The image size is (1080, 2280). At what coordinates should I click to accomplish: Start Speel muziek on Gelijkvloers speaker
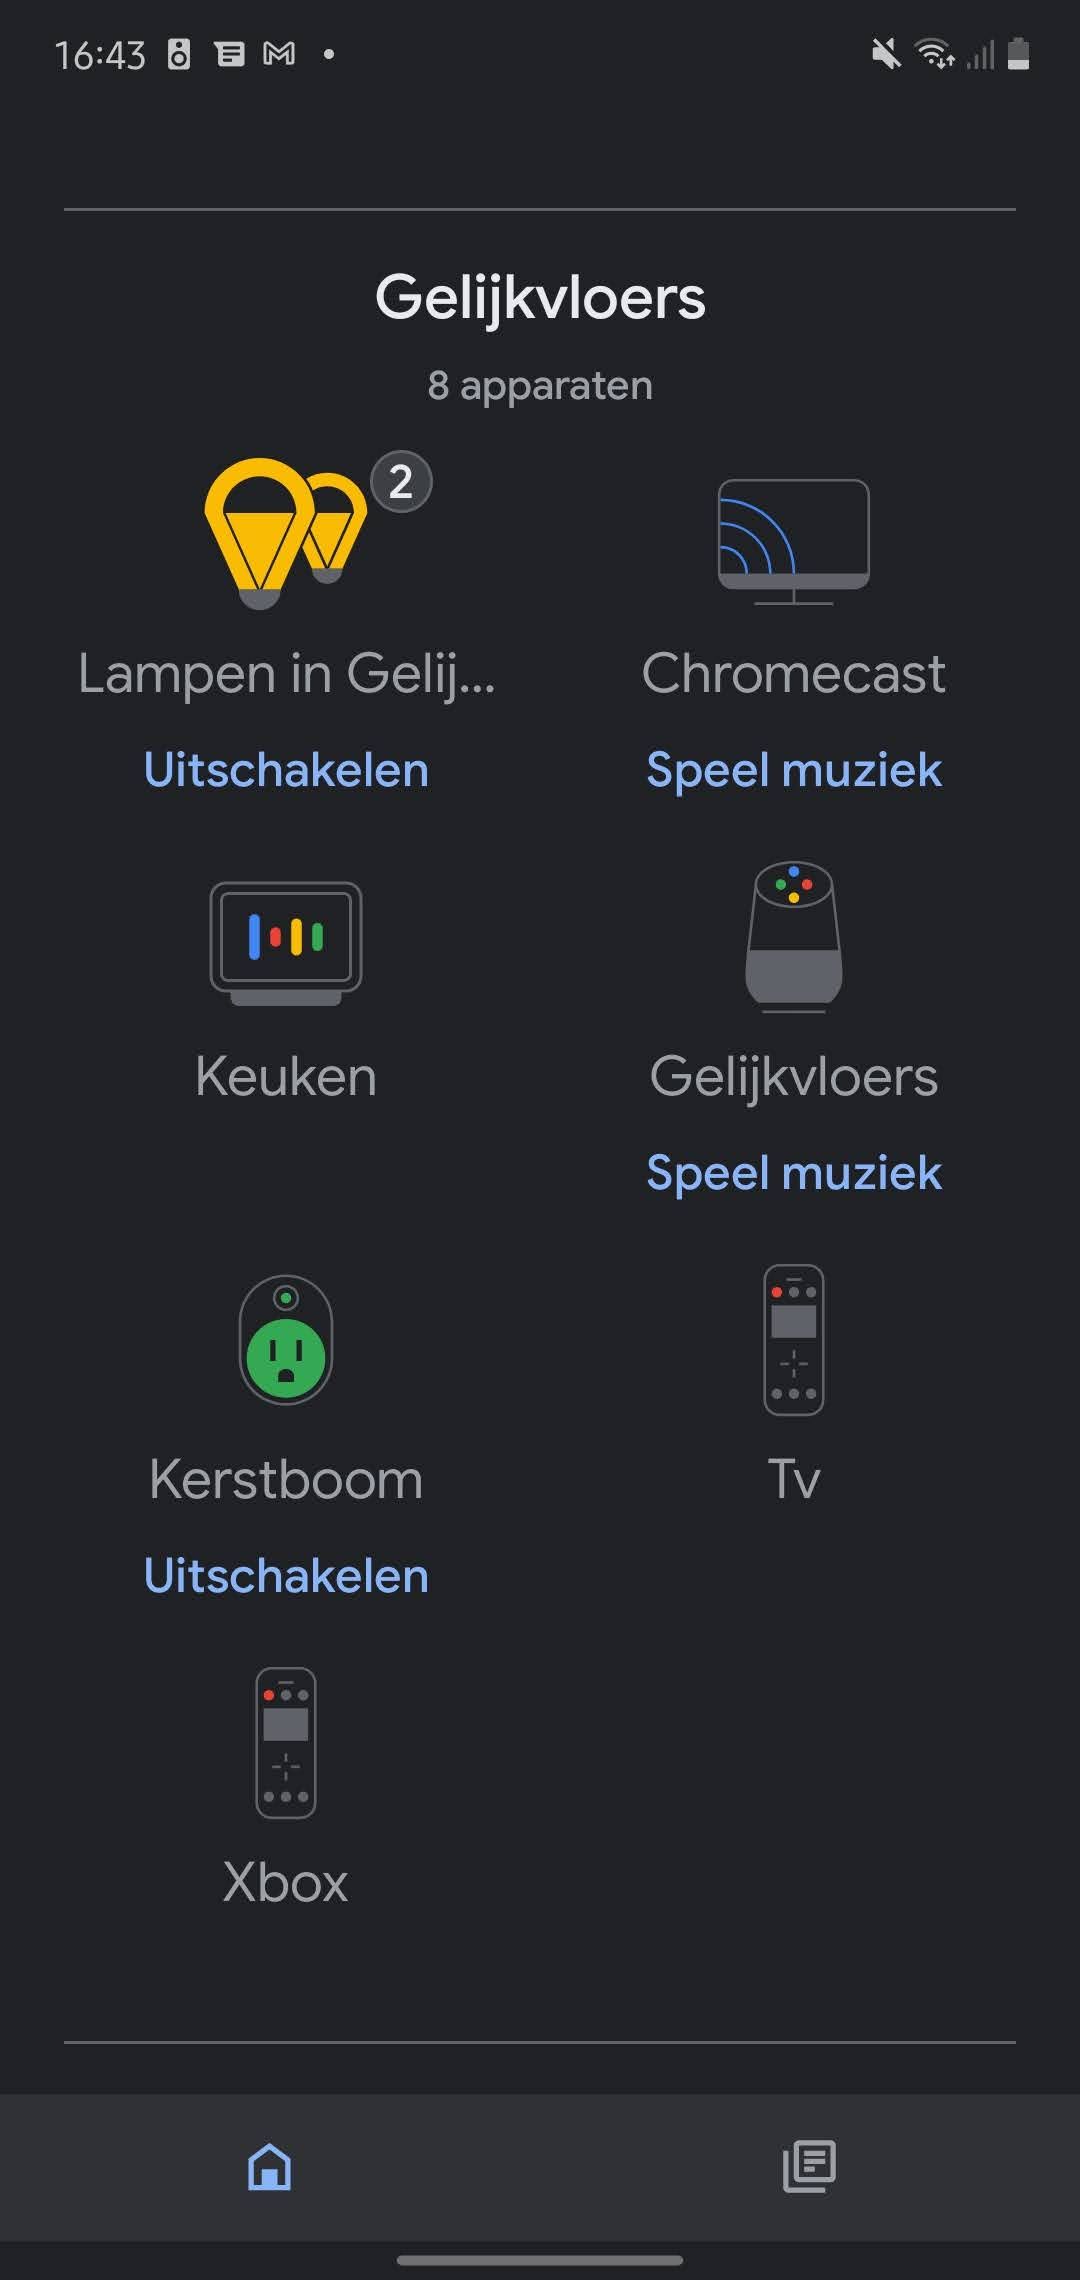coord(794,1173)
